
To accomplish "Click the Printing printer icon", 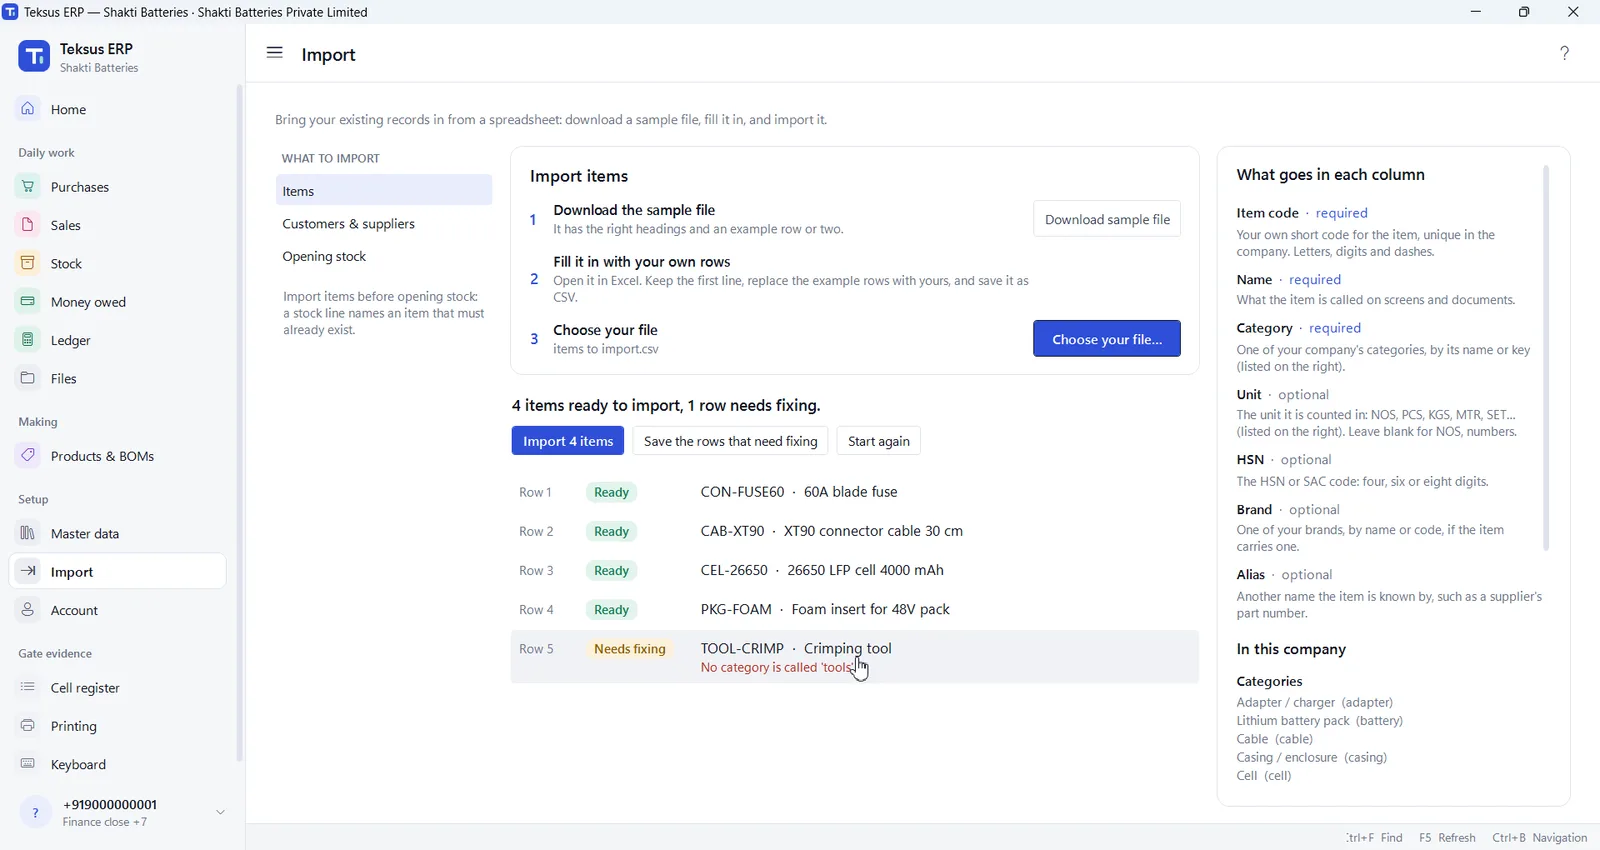I will (x=28, y=726).
